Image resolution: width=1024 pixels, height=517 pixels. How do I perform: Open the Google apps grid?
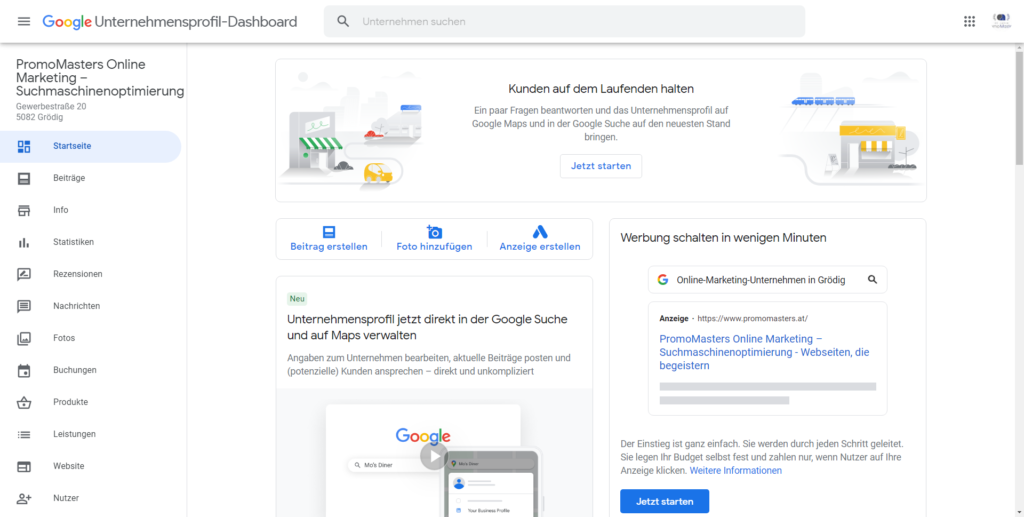tap(969, 21)
